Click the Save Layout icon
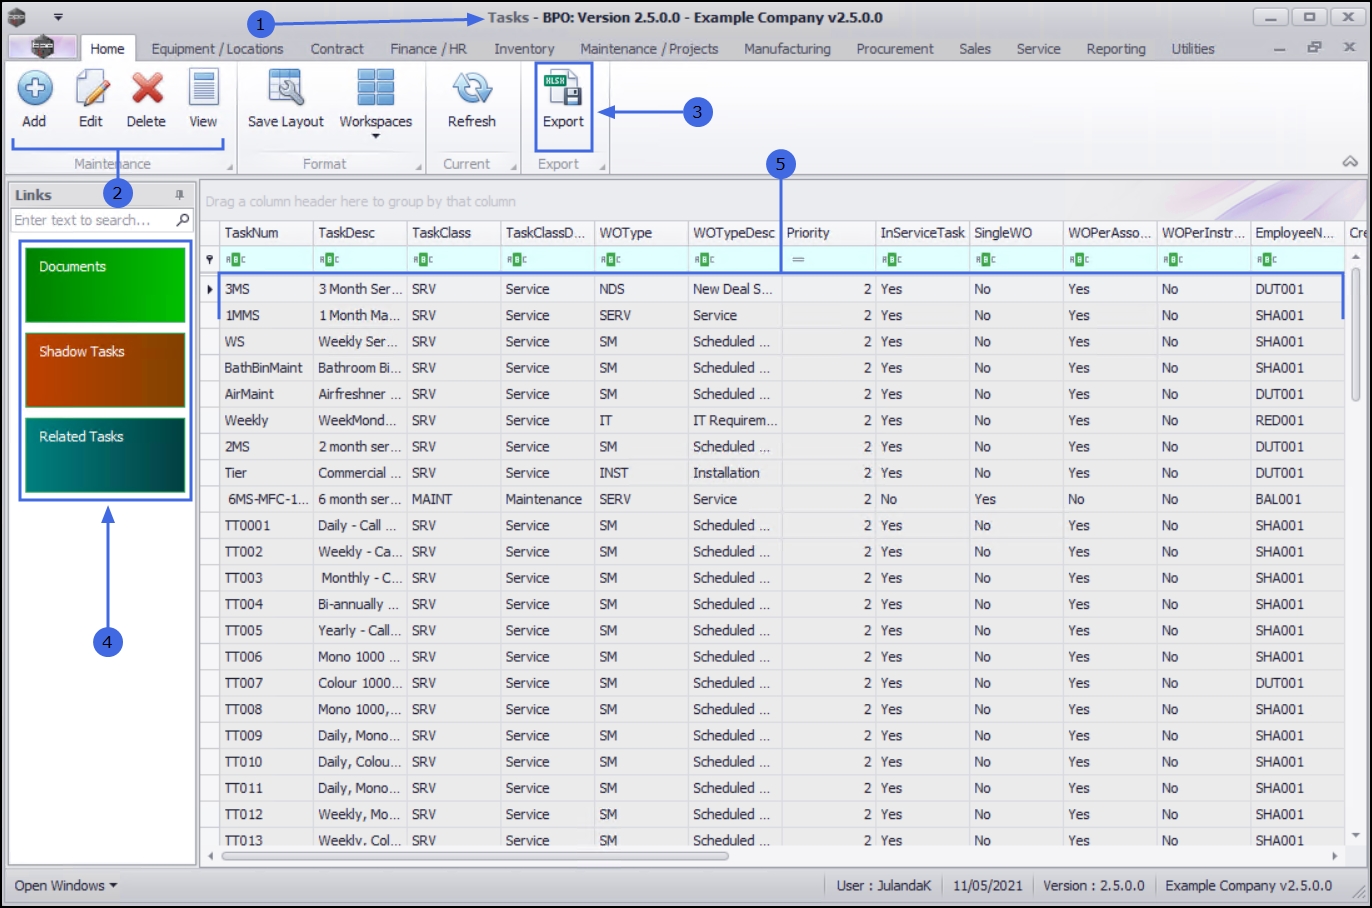 285,90
